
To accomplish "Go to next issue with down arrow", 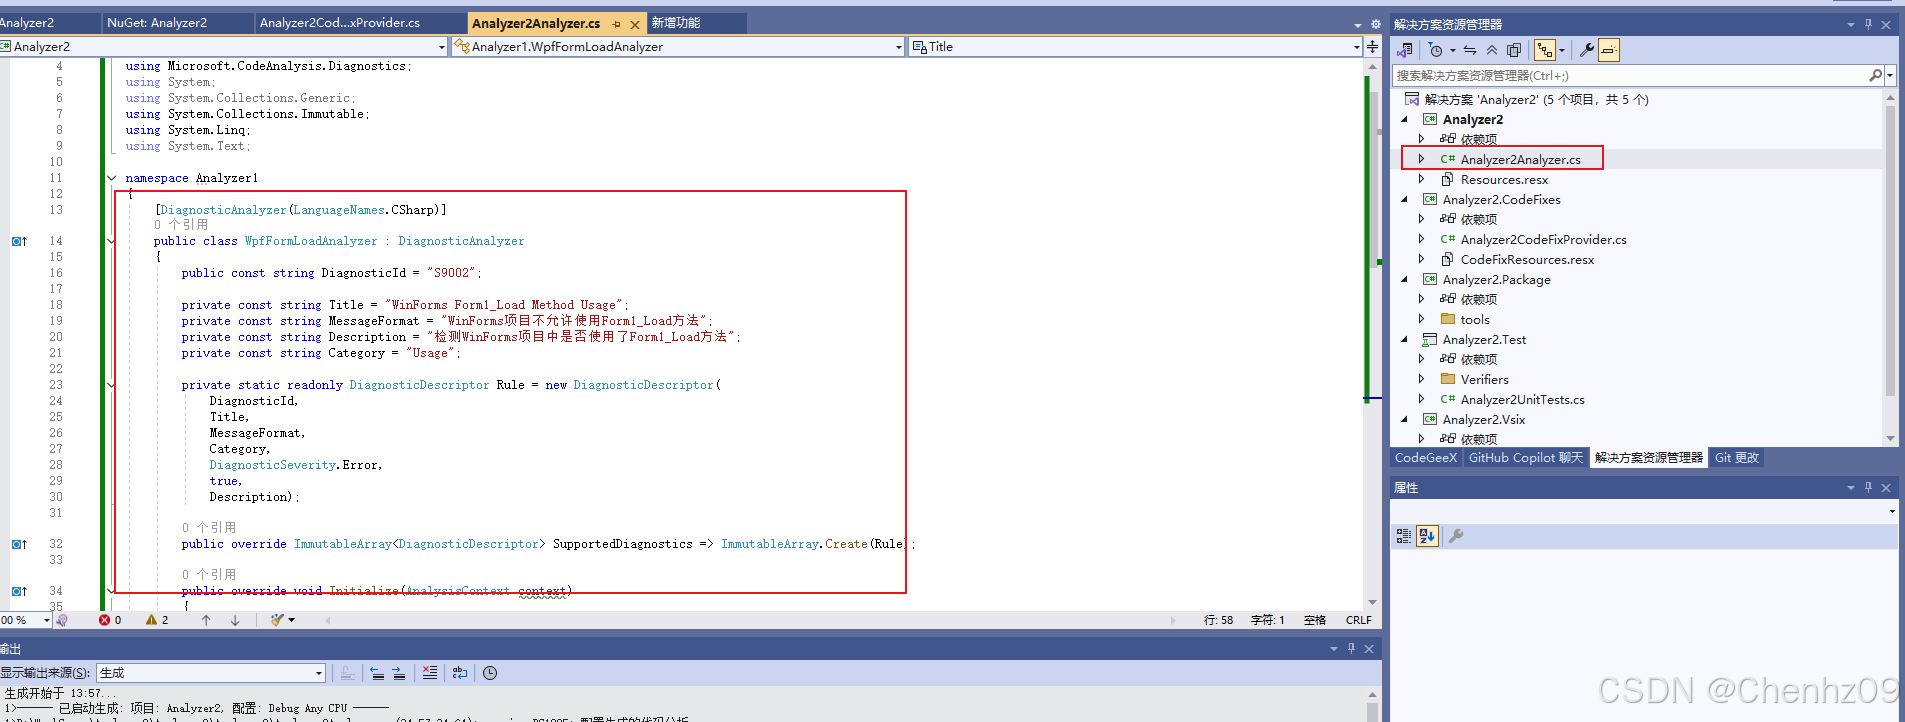I will click(x=235, y=620).
